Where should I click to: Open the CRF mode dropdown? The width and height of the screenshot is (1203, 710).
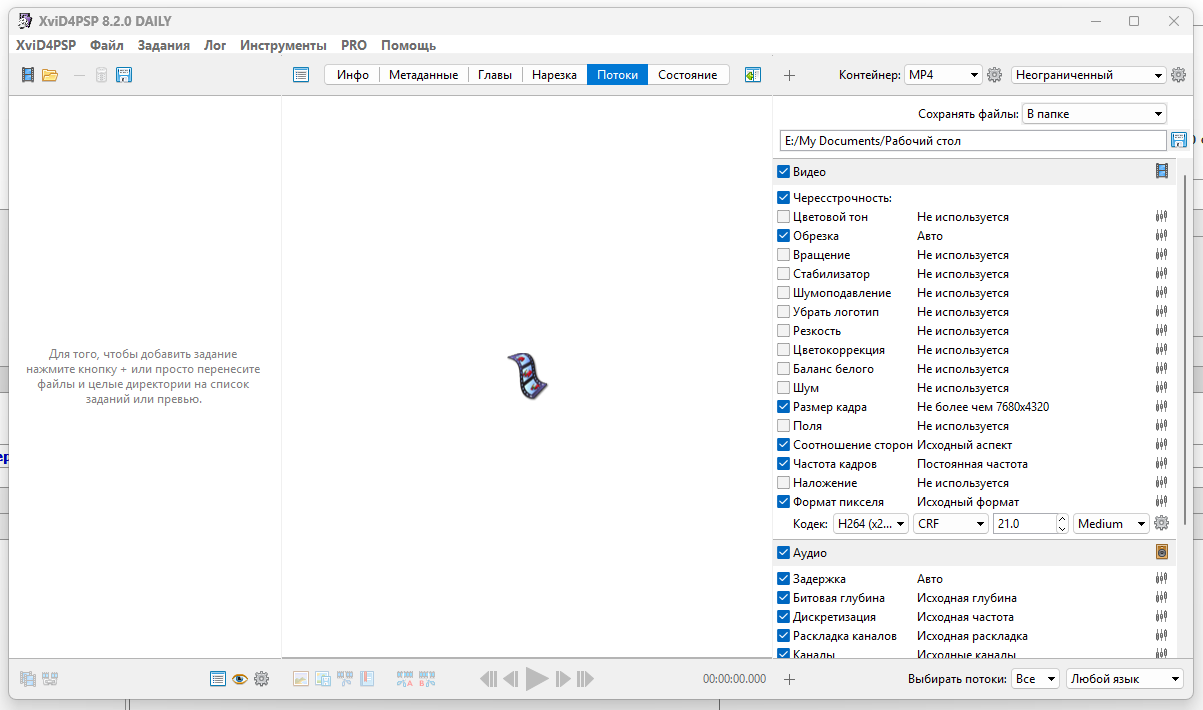[950, 522]
